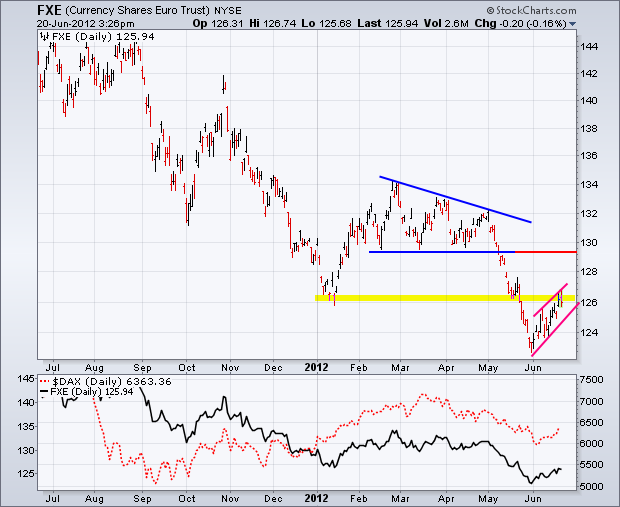620x507 pixels.
Task: Click the bar-chart icon before FXE (Daily)
Action: 44,37
